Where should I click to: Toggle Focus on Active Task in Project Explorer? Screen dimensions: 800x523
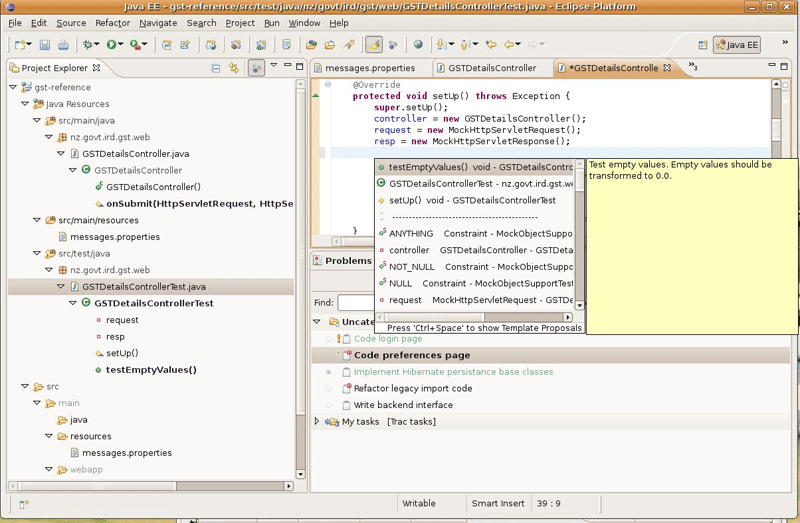pyautogui.click(x=256, y=68)
